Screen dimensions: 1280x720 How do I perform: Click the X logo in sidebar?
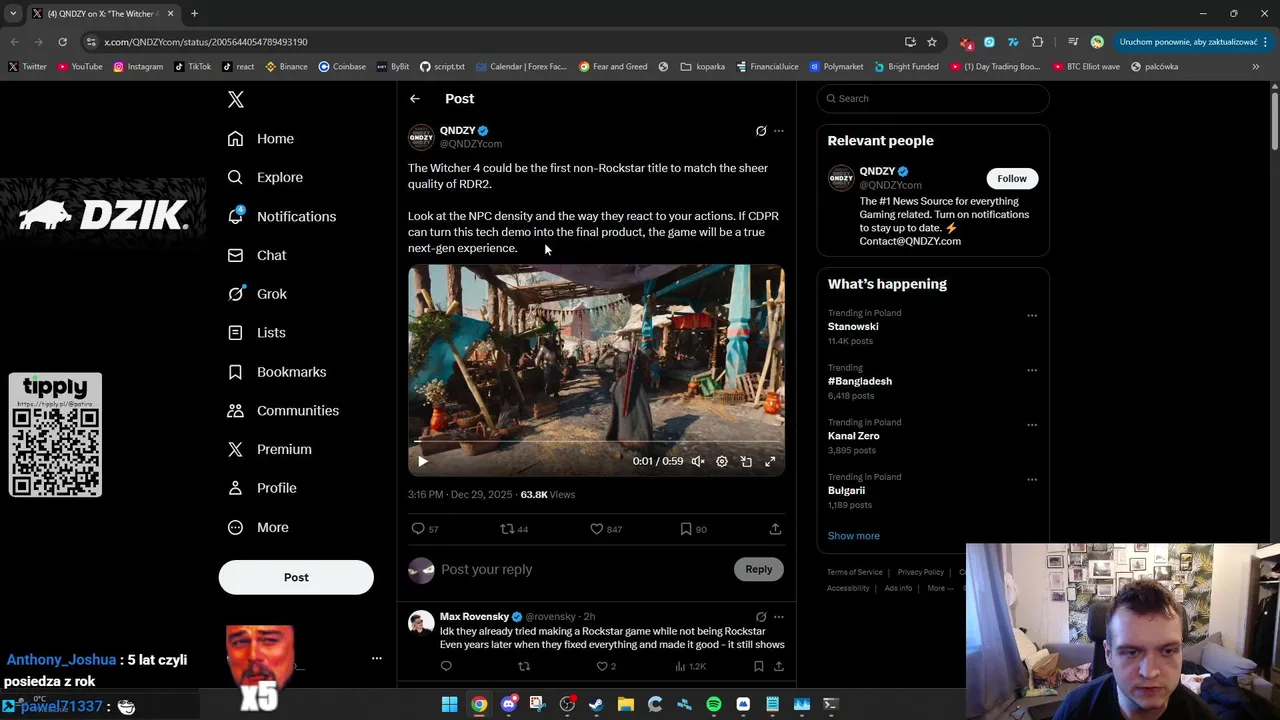pos(236,99)
